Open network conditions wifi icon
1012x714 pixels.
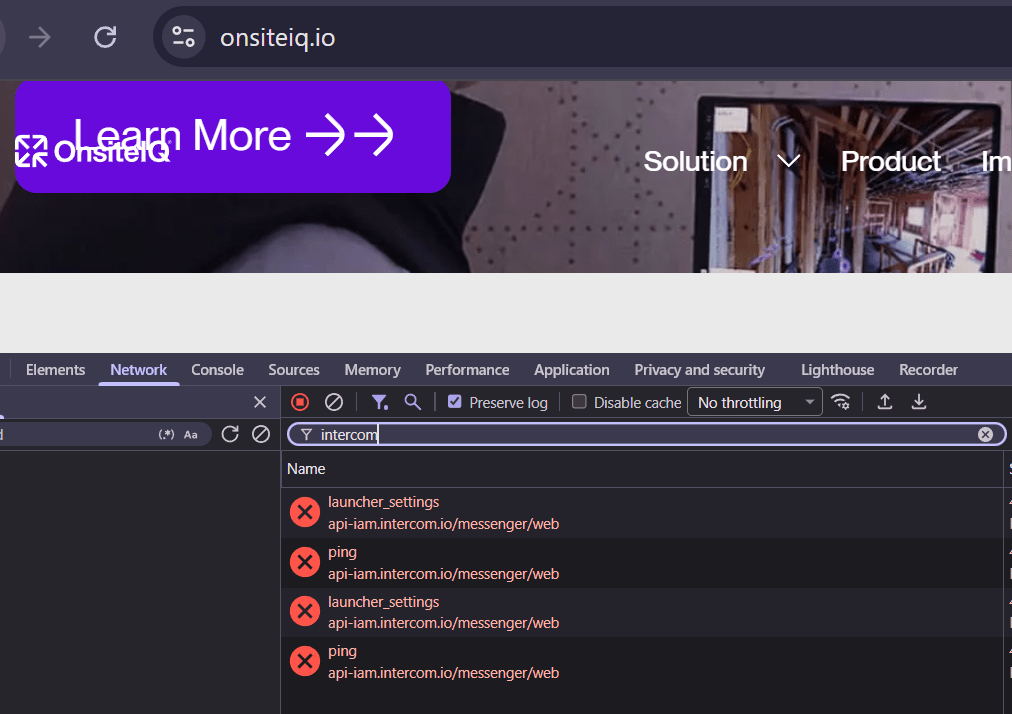(x=841, y=402)
